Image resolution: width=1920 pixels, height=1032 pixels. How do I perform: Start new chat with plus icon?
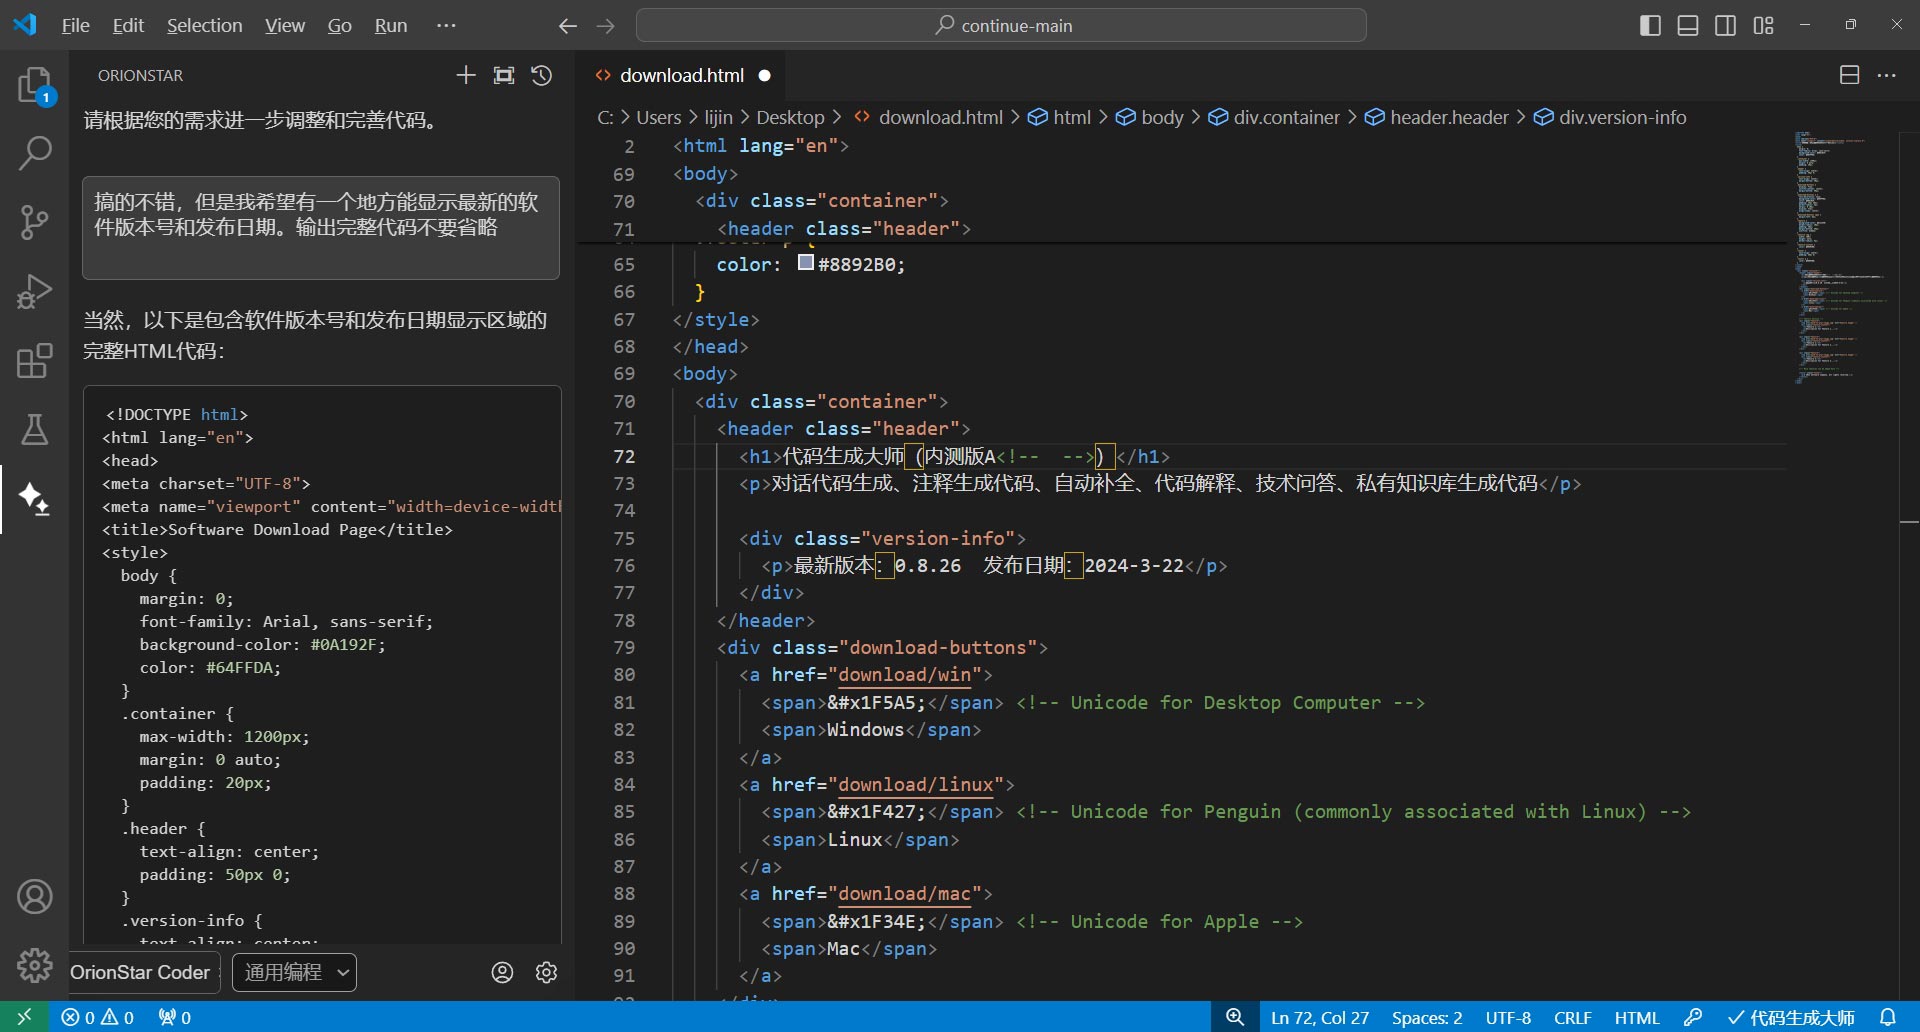click(466, 76)
